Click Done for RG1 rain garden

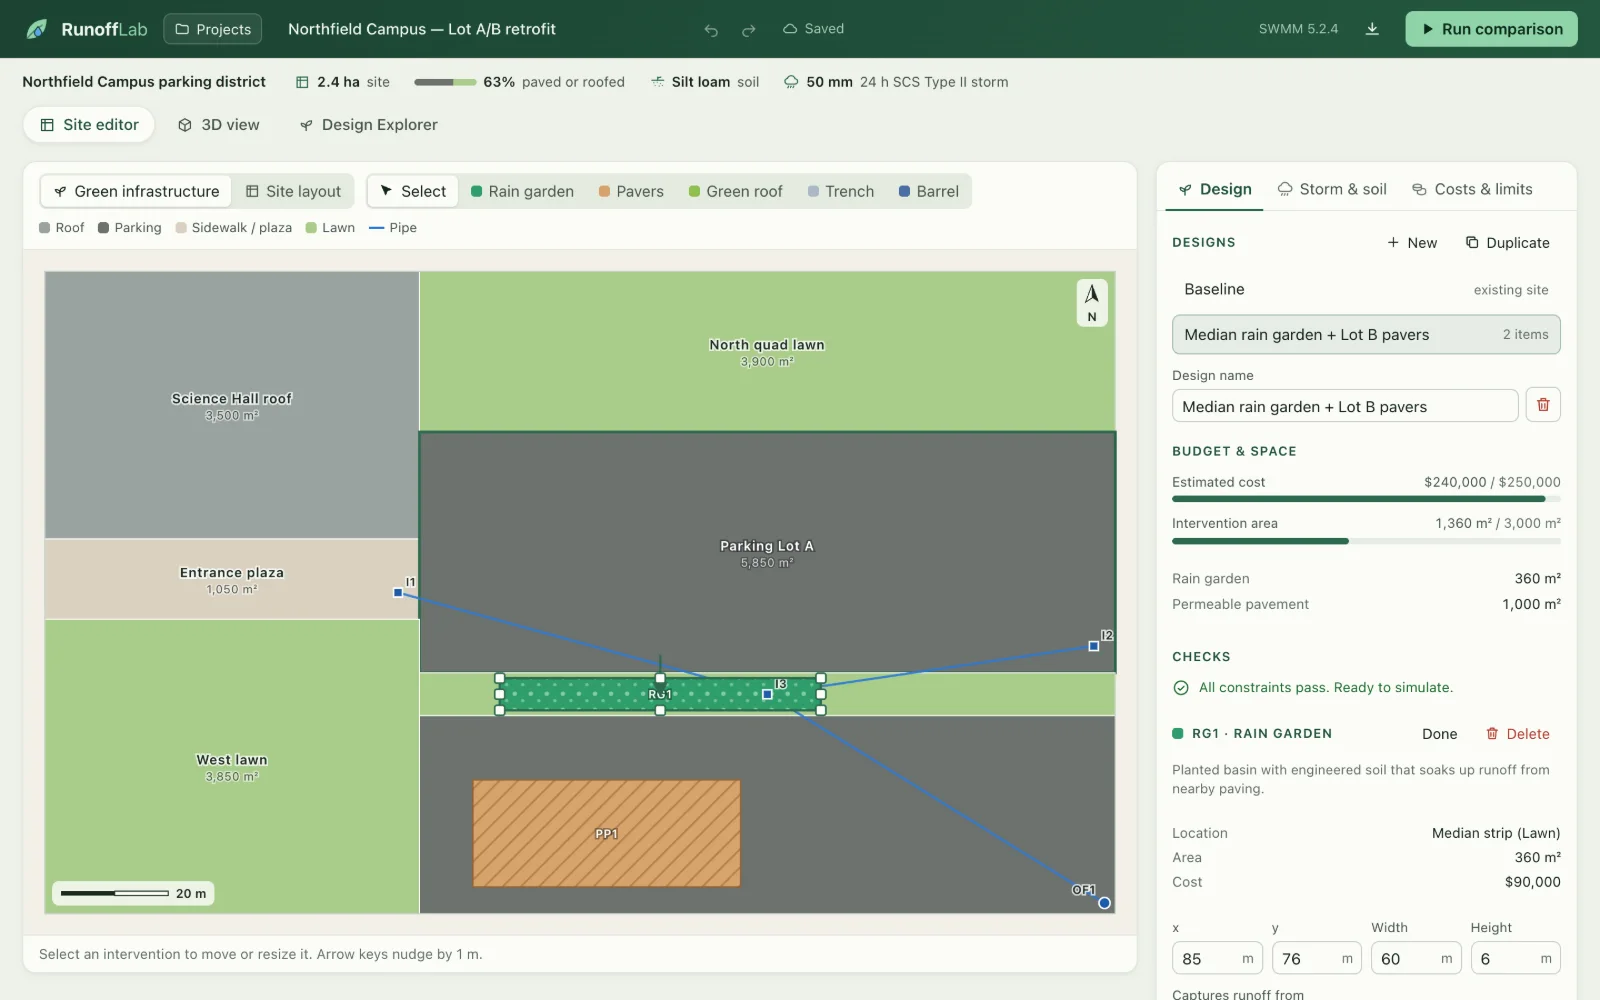(1439, 734)
